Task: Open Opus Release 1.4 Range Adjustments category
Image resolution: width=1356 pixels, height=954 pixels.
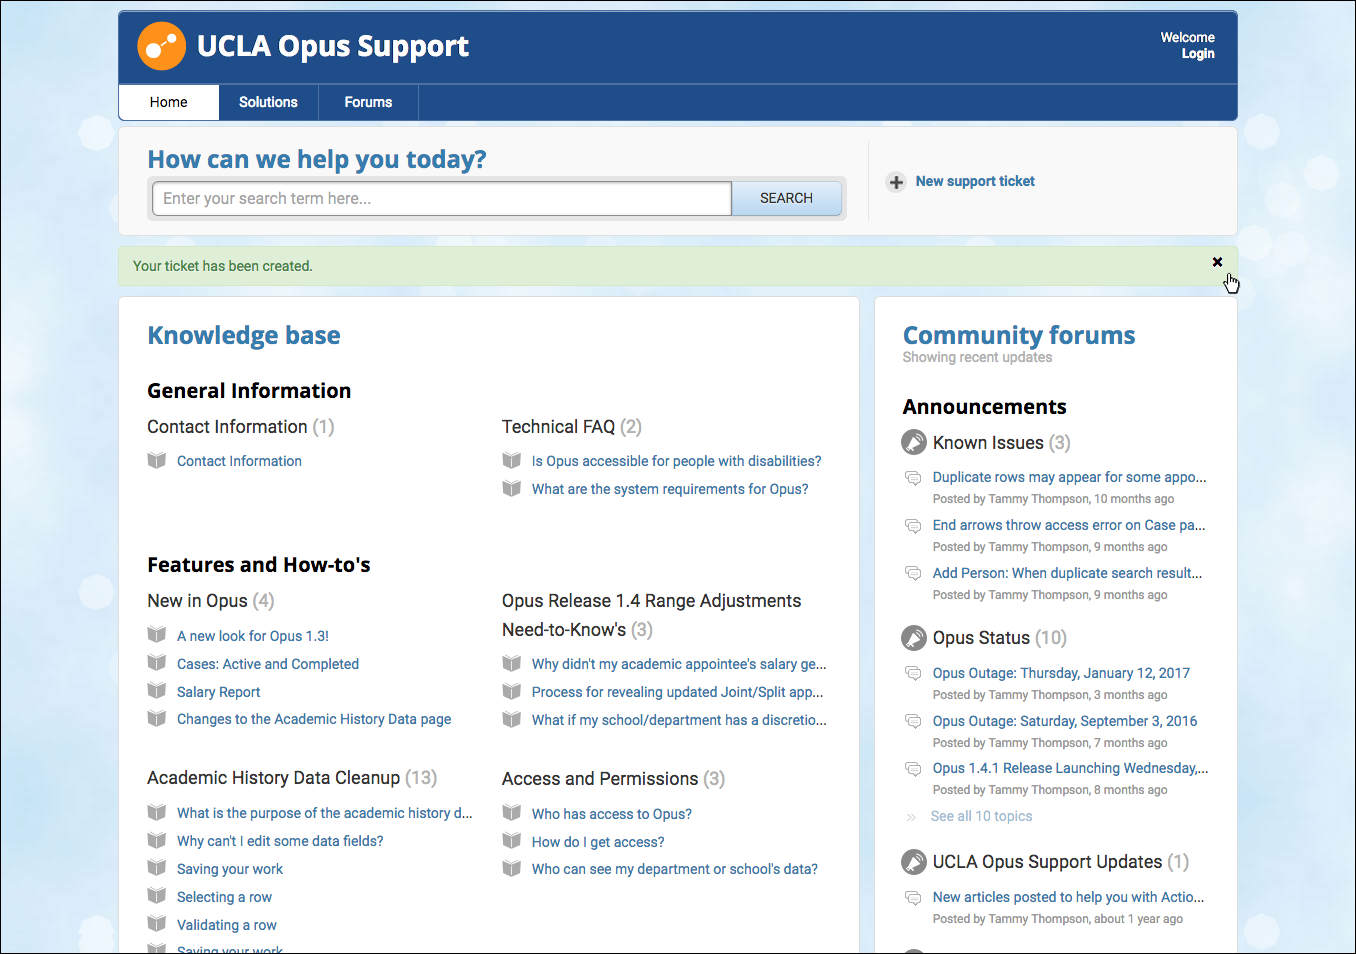Action: (x=651, y=615)
